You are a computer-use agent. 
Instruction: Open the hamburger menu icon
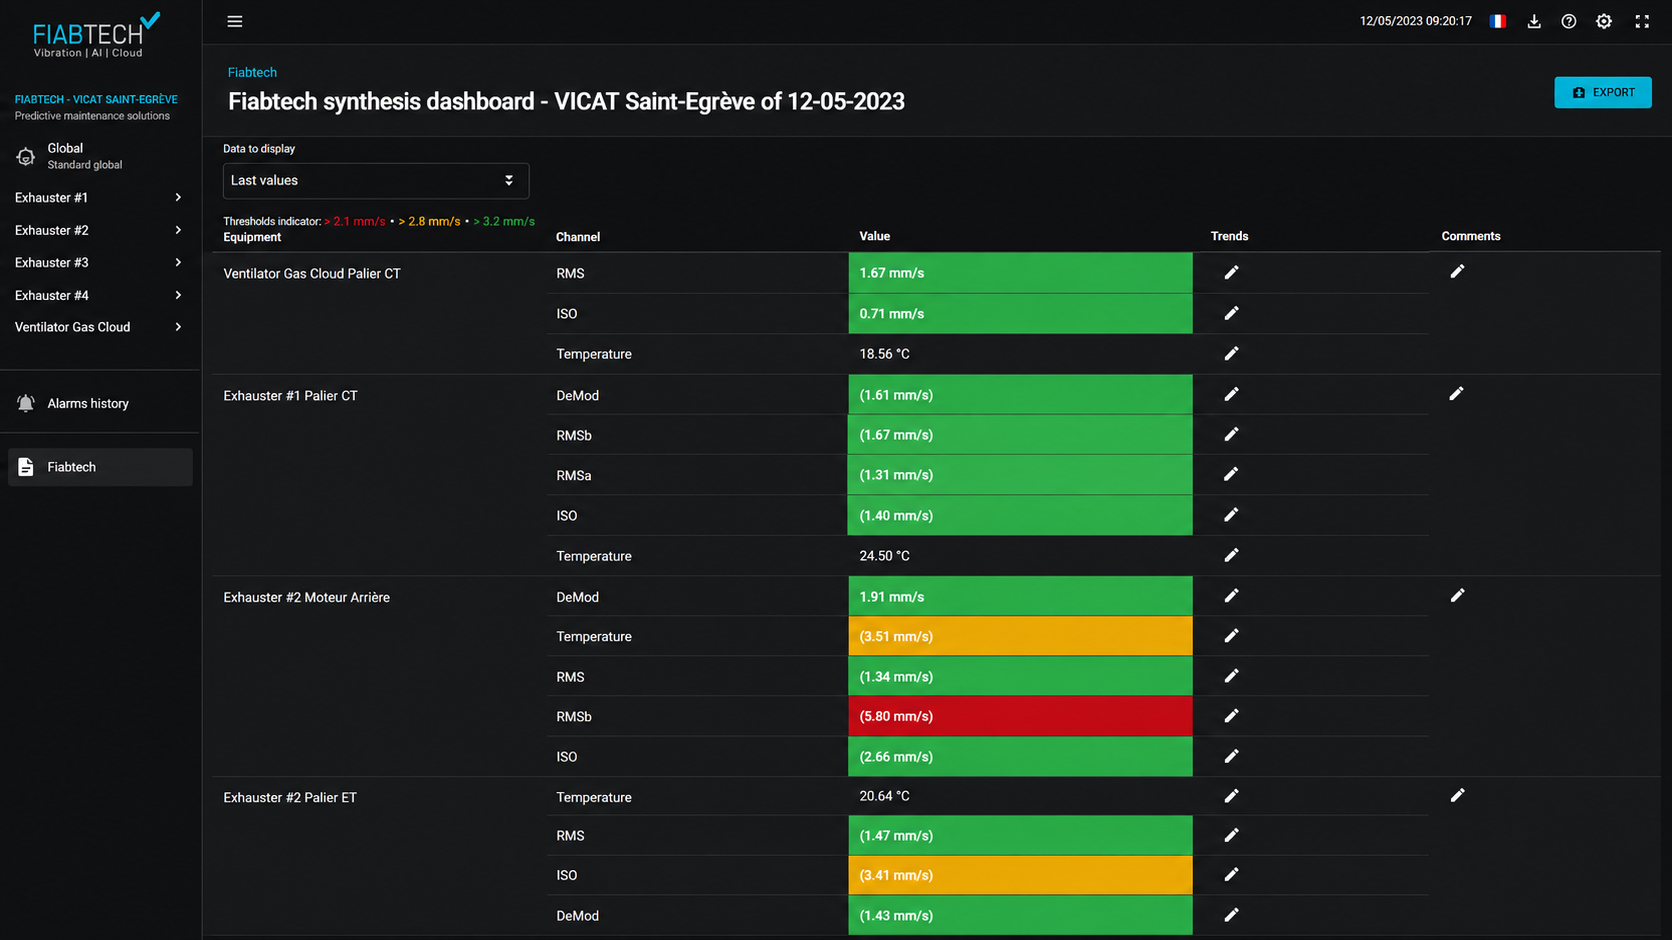(235, 21)
